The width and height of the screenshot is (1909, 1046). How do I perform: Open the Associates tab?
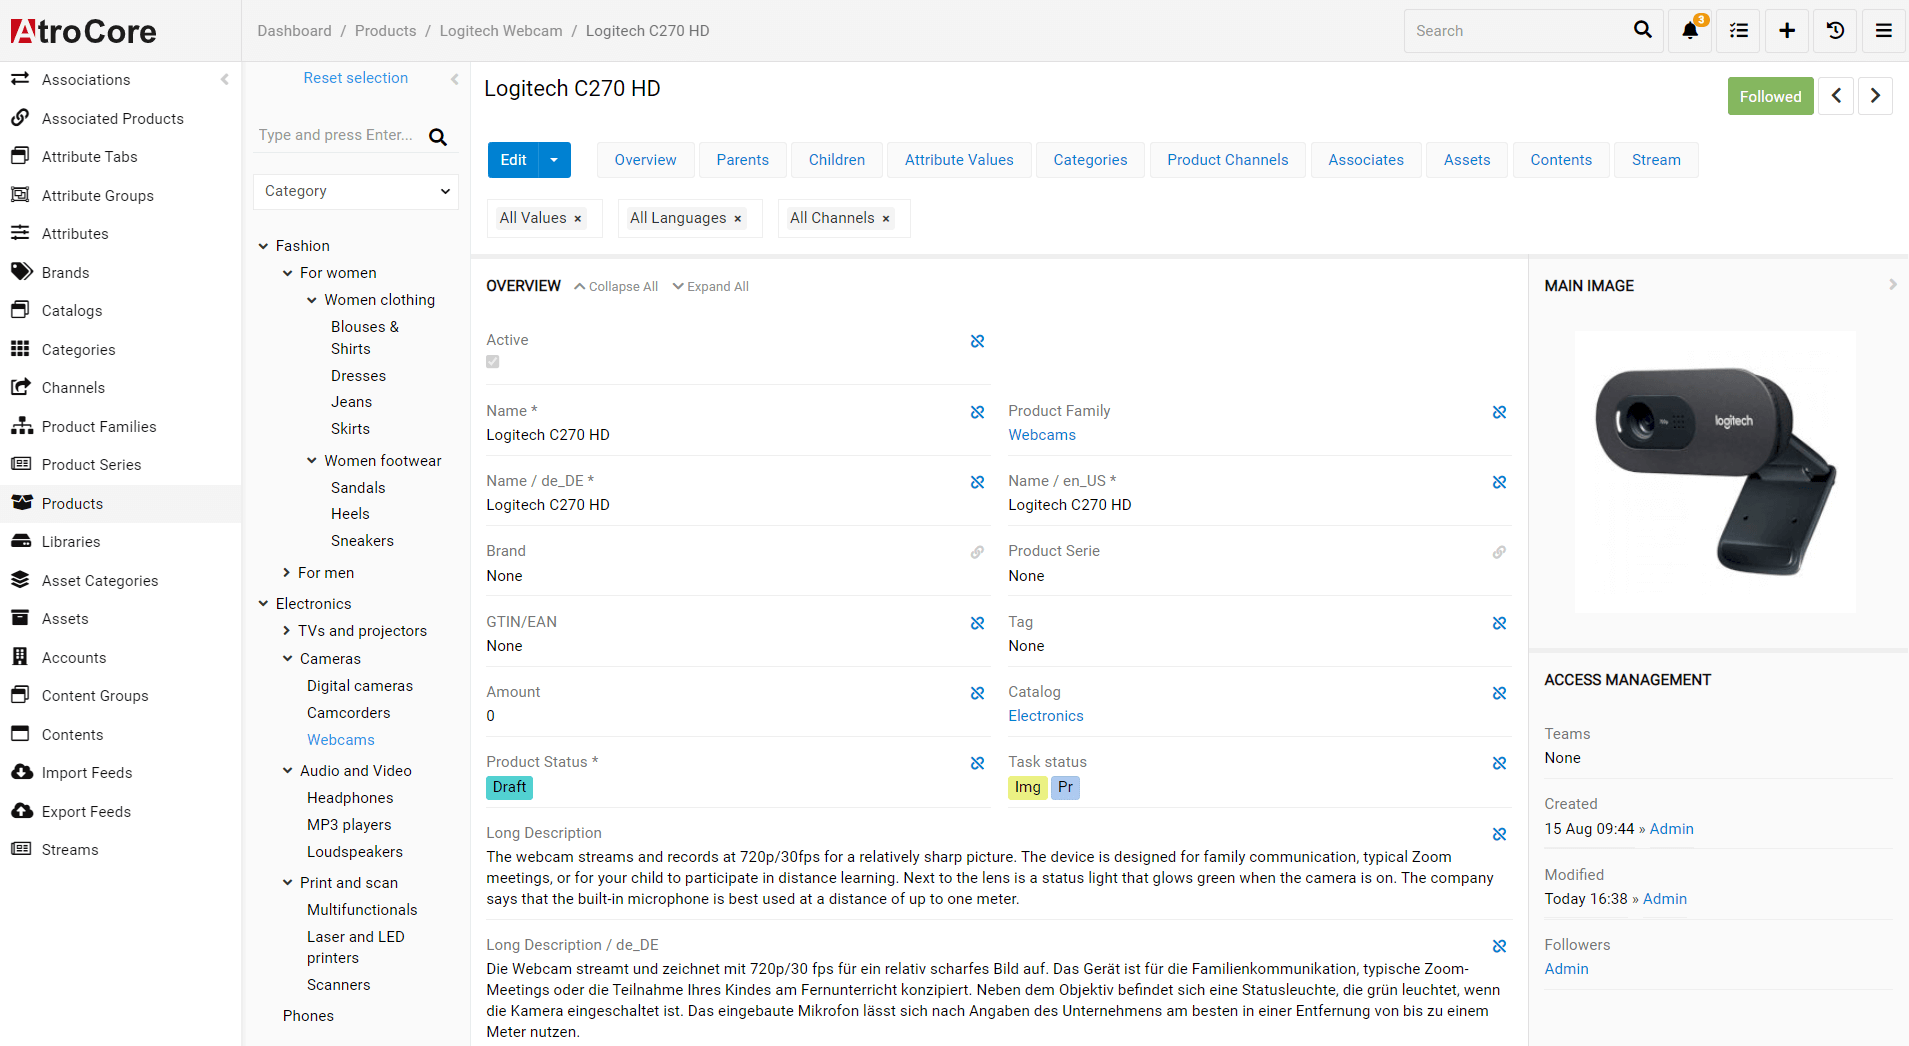(1366, 160)
